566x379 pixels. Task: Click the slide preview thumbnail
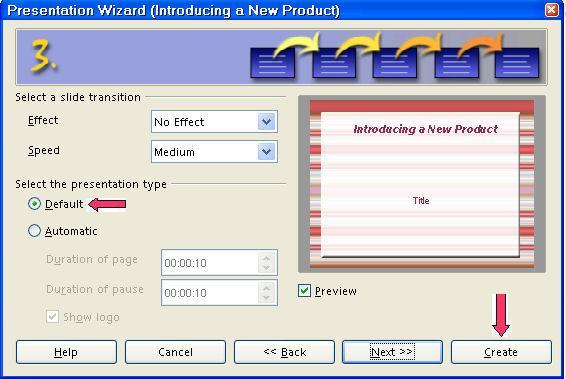(x=422, y=184)
